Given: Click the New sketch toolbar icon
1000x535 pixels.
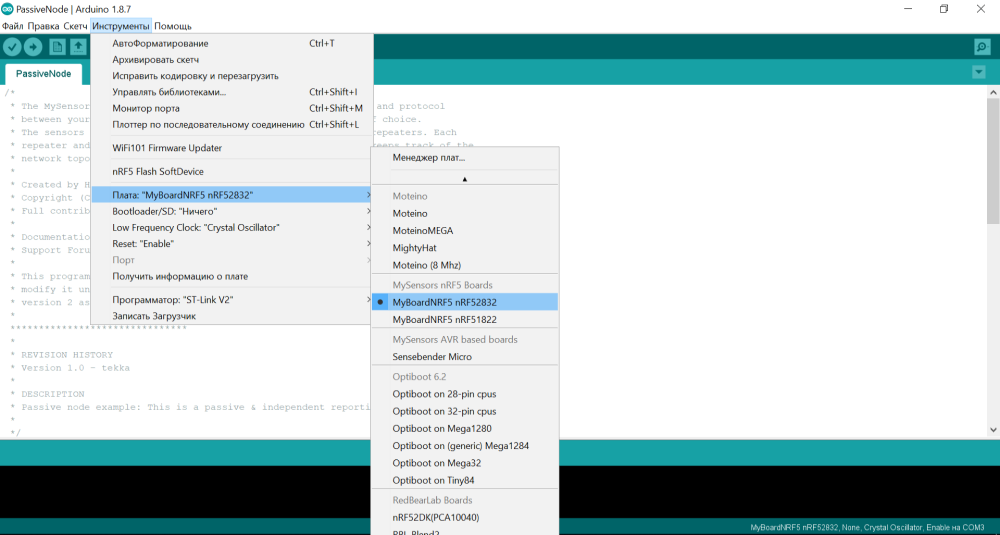Looking at the screenshot, I should tap(58, 47).
